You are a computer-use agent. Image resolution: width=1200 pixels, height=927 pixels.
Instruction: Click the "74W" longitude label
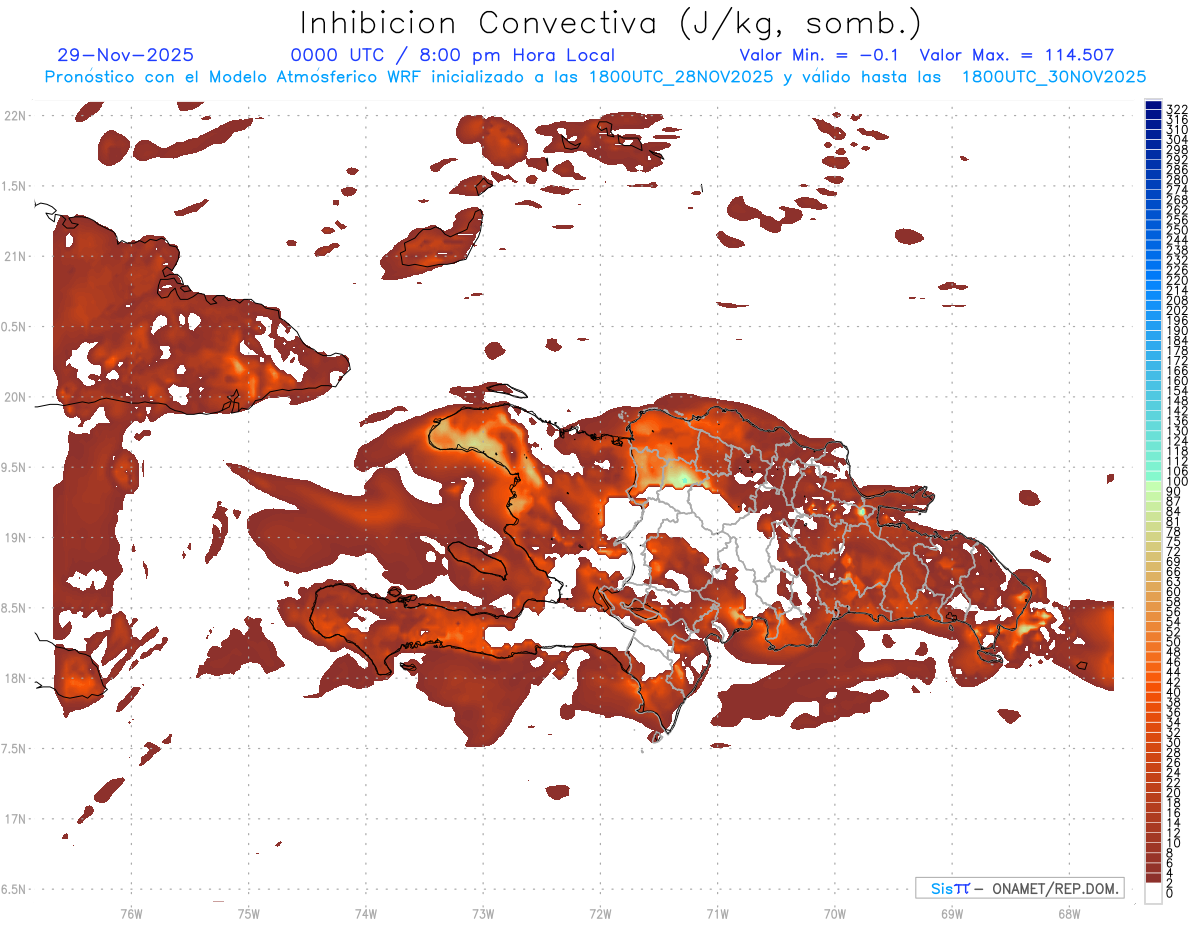pyautogui.click(x=365, y=913)
